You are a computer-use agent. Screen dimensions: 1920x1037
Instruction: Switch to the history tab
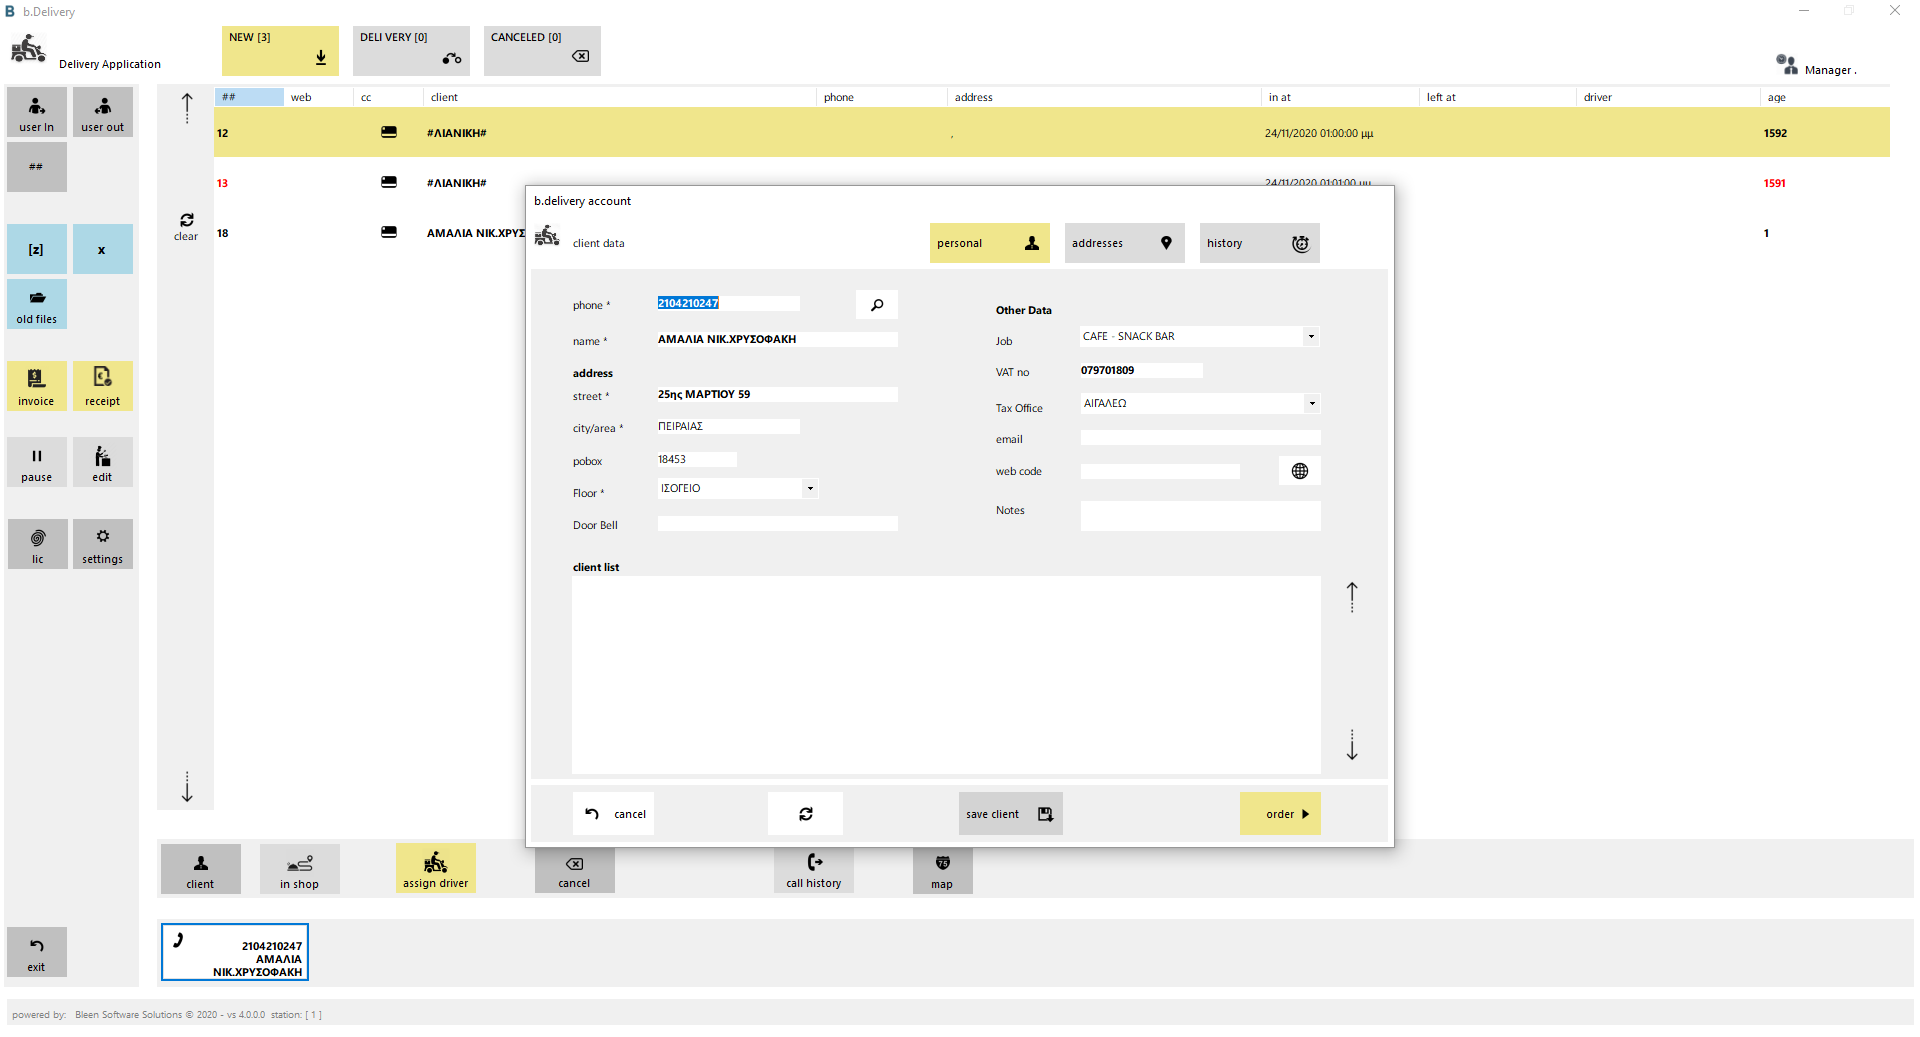(x=1260, y=243)
